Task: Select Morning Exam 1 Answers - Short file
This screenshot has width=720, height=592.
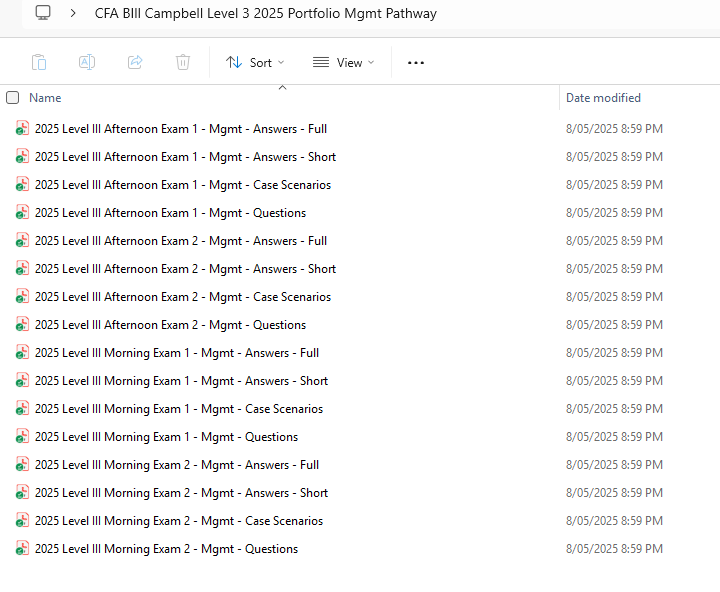Action: coord(181,381)
